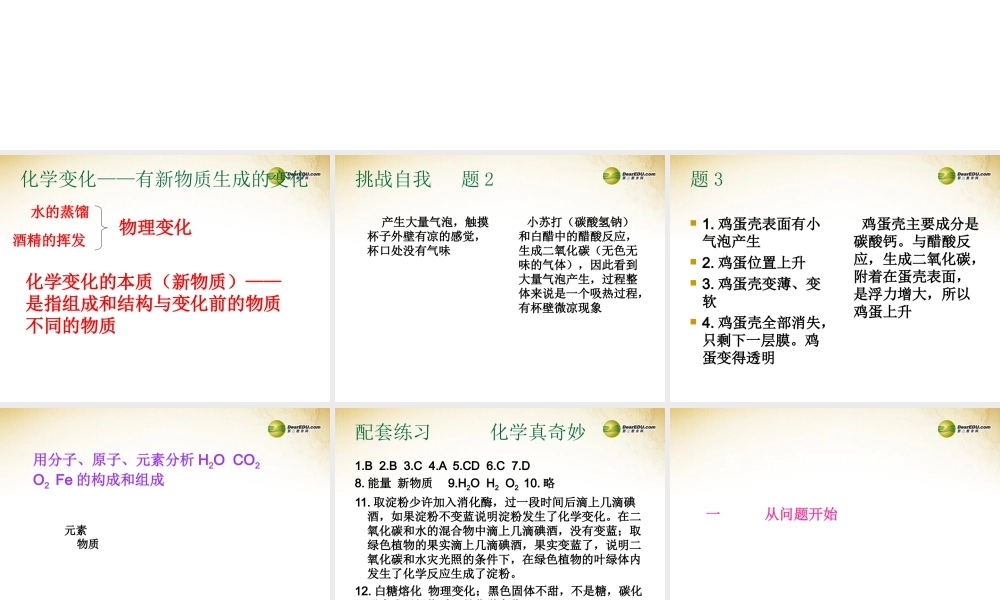The width and height of the screenshot is (1000, 600).
Task: Select the purple 用分子、原子、元素分析 text
Action: click(146, 470)
